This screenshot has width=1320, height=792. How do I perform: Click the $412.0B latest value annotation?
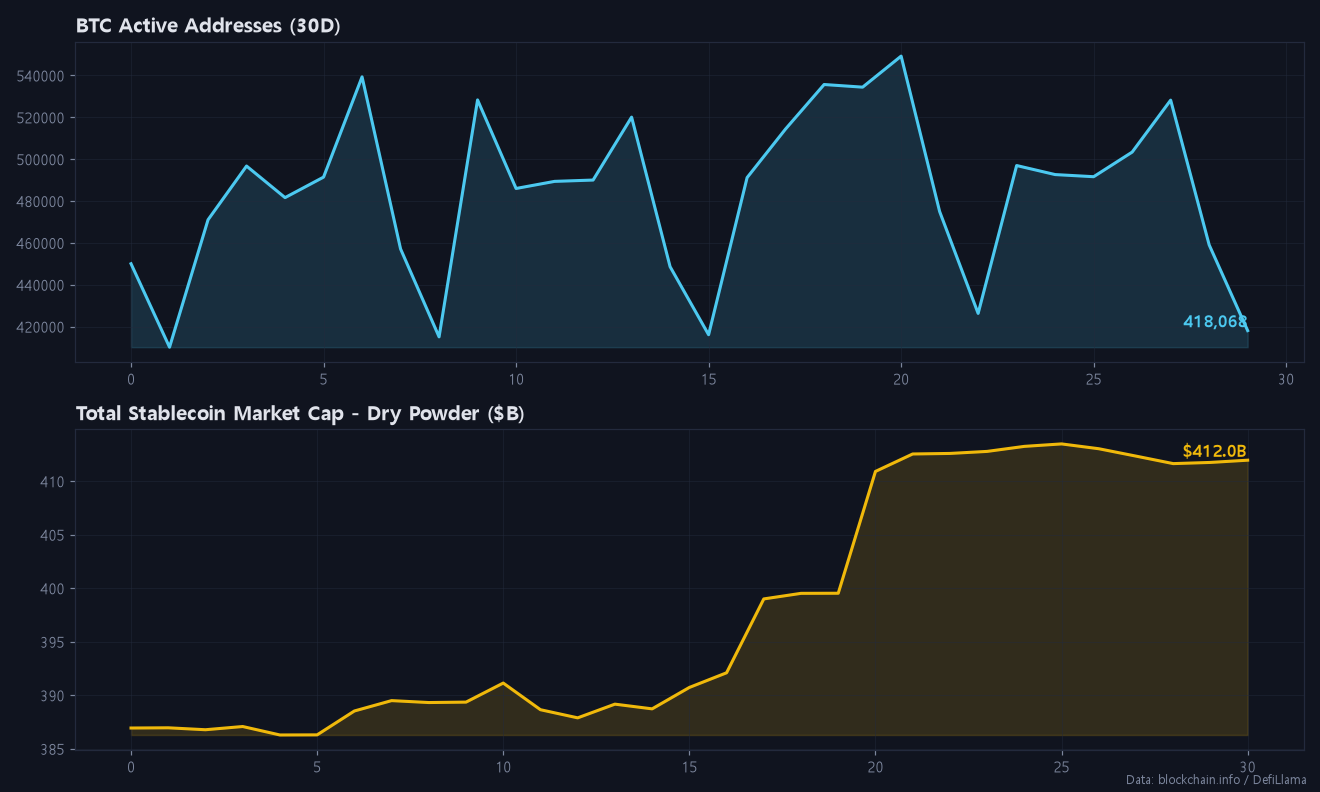coord(1215,451)
